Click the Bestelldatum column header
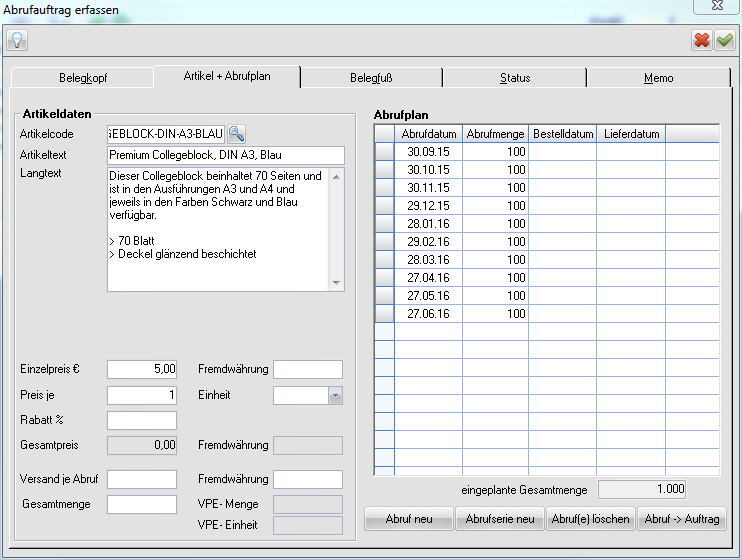This screenshot has width=742, height=560. point(563,134)
